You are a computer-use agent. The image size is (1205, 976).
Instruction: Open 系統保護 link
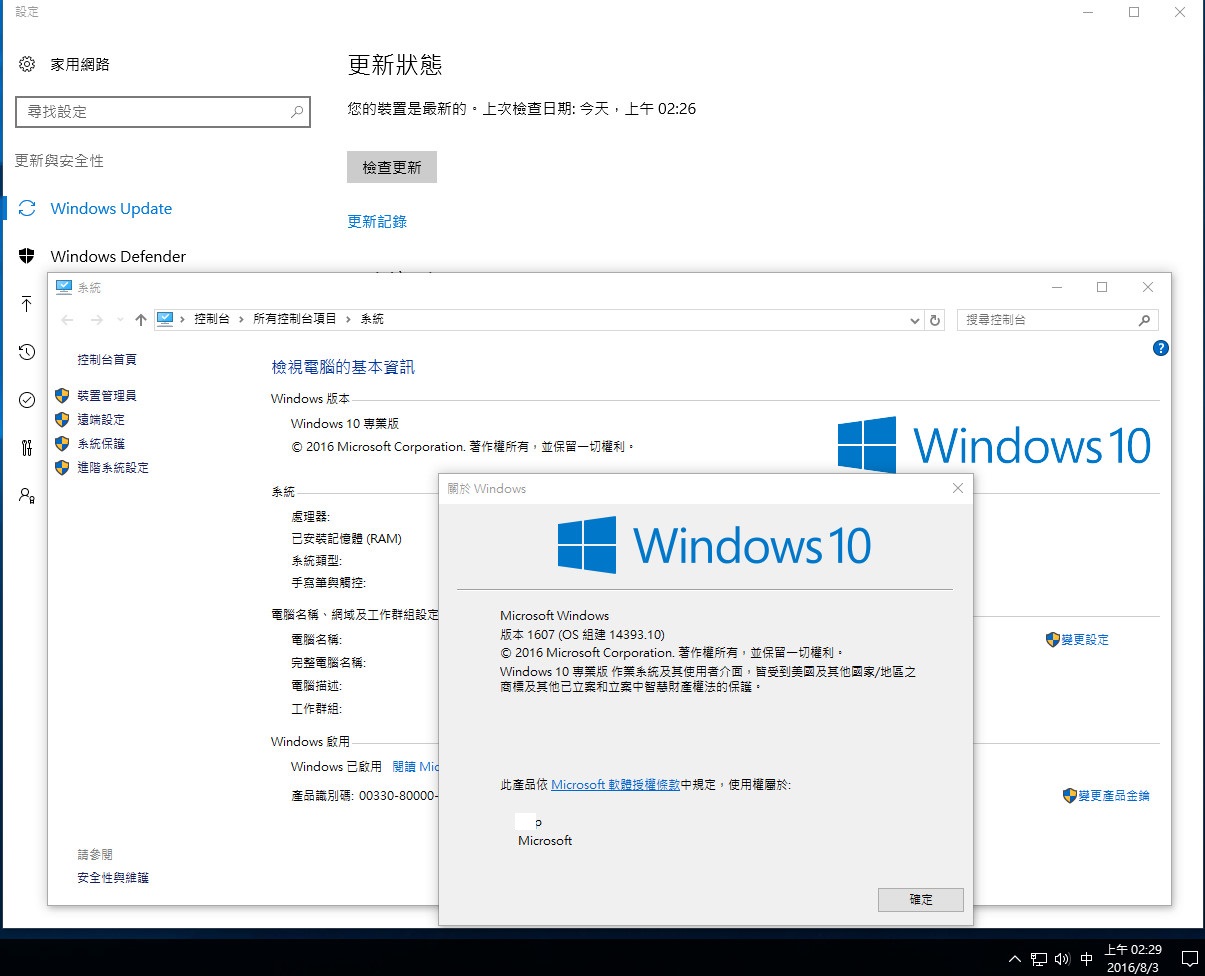(101, 444)
